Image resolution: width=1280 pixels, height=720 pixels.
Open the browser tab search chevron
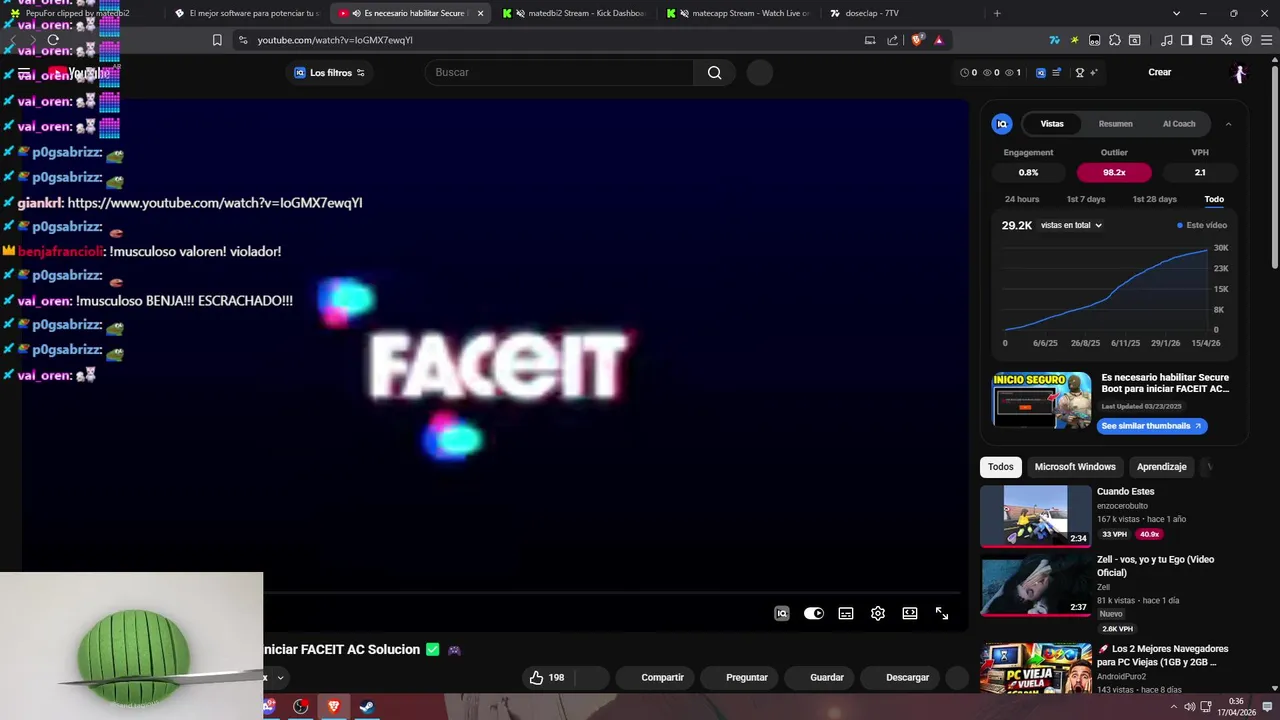(1176, 13)
